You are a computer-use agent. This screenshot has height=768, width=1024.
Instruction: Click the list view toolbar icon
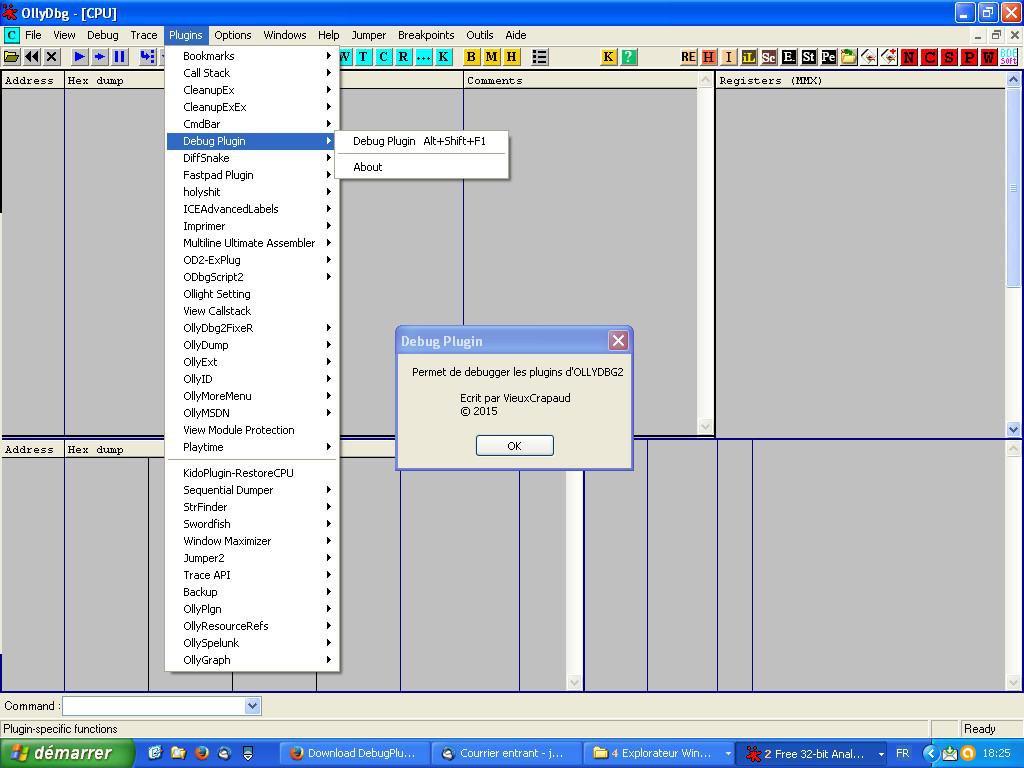coord(539,57)
